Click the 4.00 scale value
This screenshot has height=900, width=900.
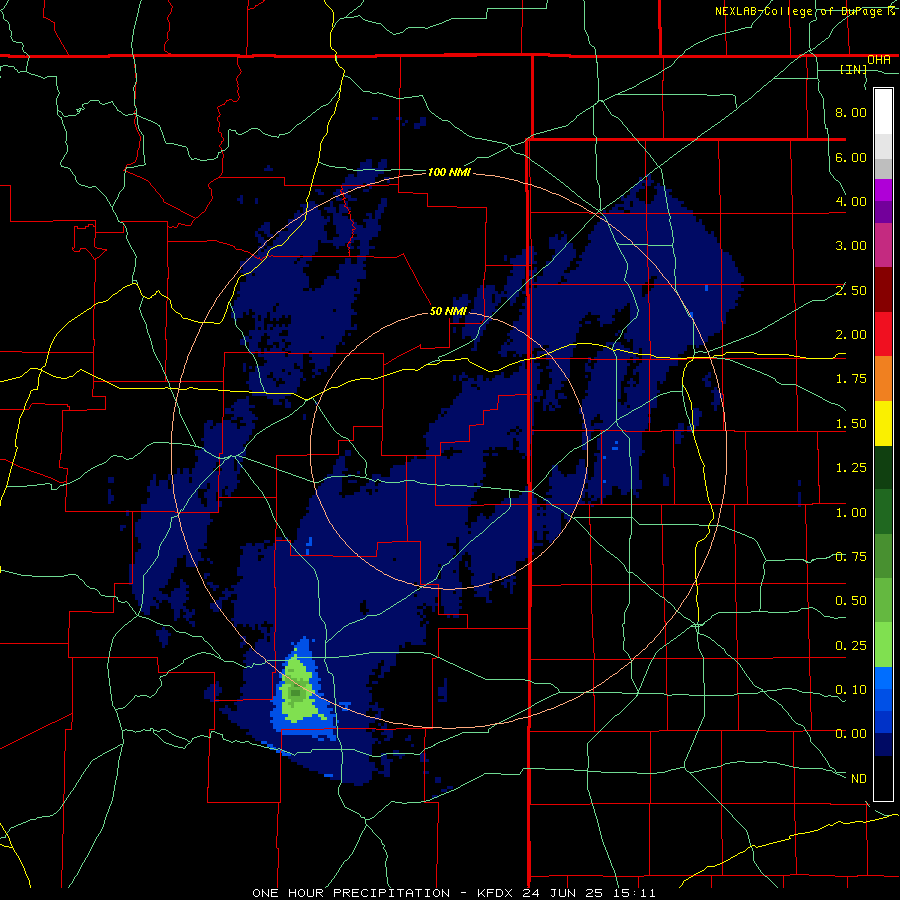tap(851, 201)
